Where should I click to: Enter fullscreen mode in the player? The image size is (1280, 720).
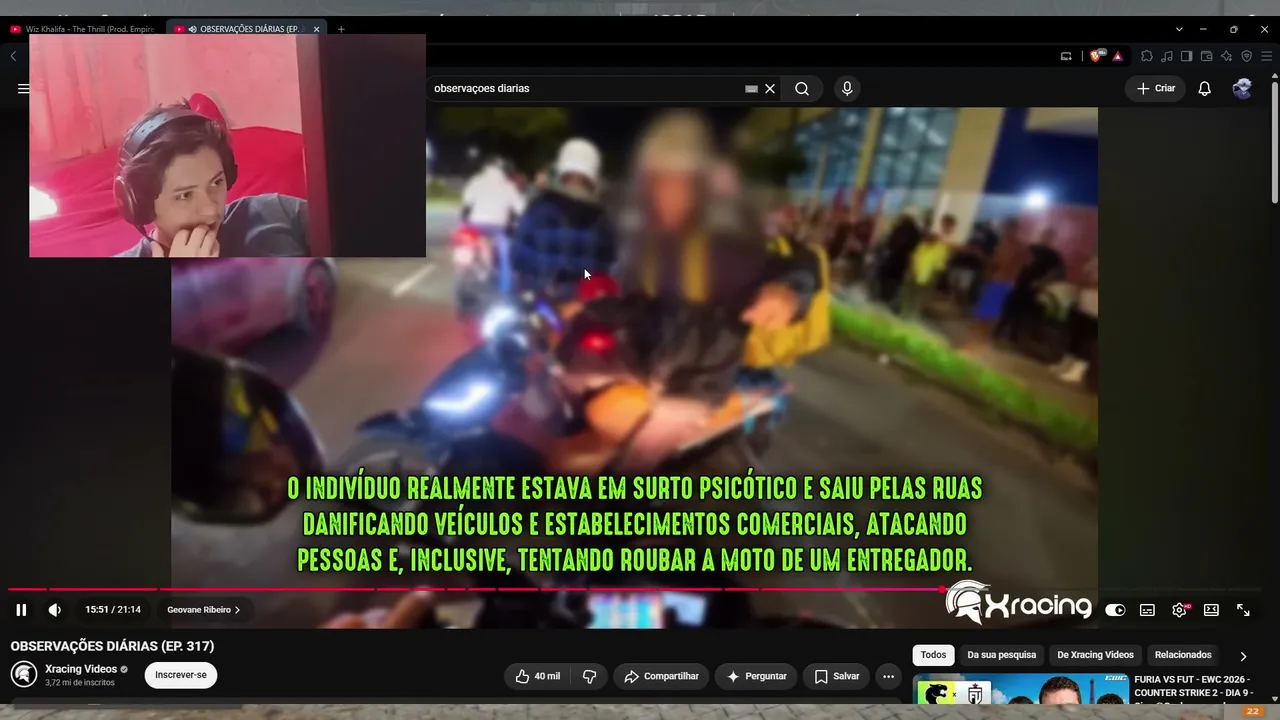(x=1243, y=610)
